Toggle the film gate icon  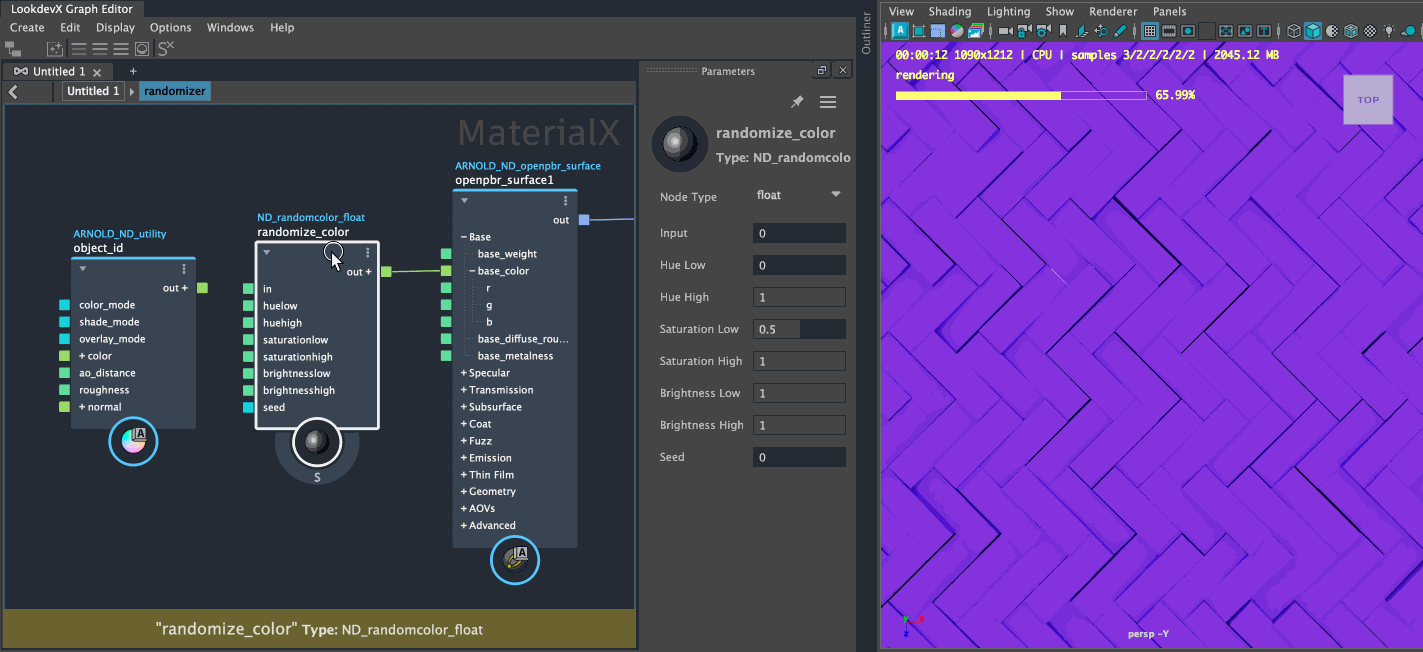(x=1169, y=31)
